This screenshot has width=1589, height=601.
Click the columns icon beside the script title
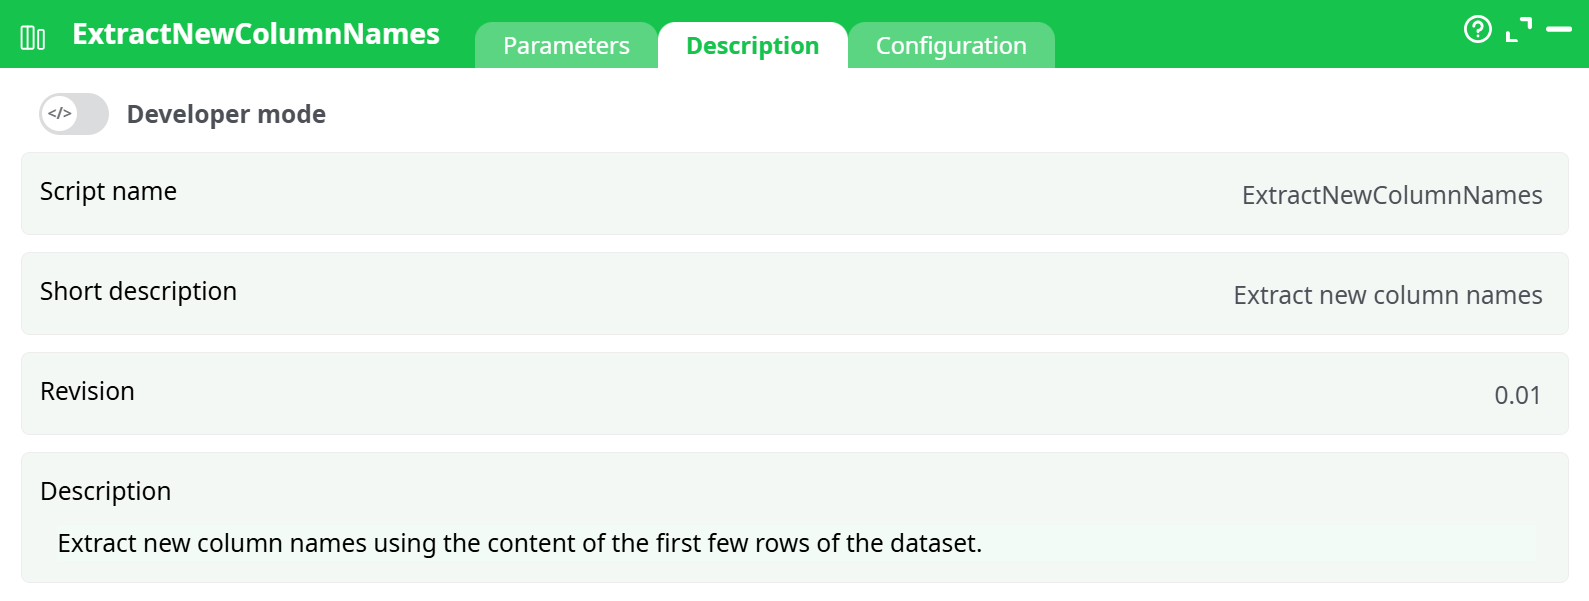pyautogui.click(x=33, y=33)
